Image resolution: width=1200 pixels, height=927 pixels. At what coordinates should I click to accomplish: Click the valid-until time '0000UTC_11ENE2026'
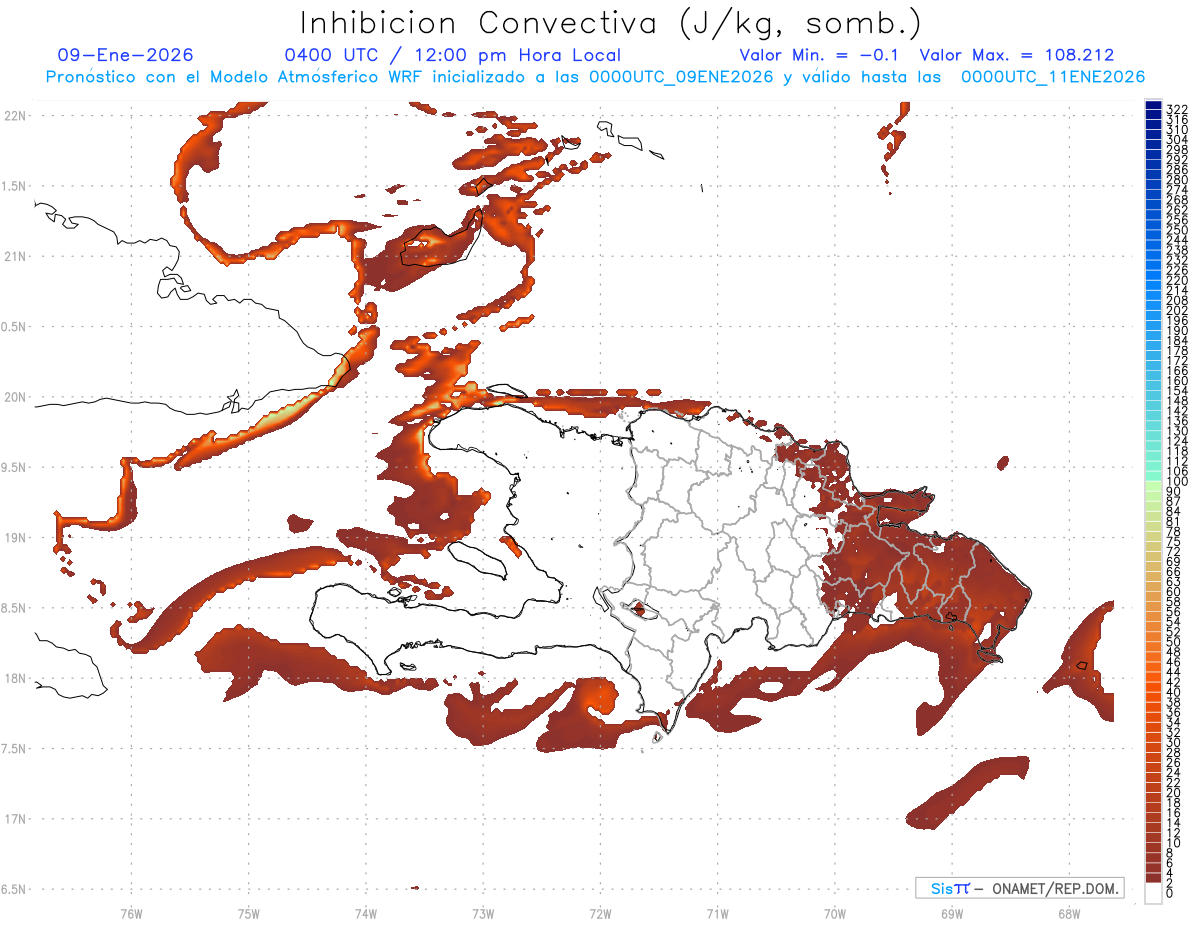[x=1052, y=77]
